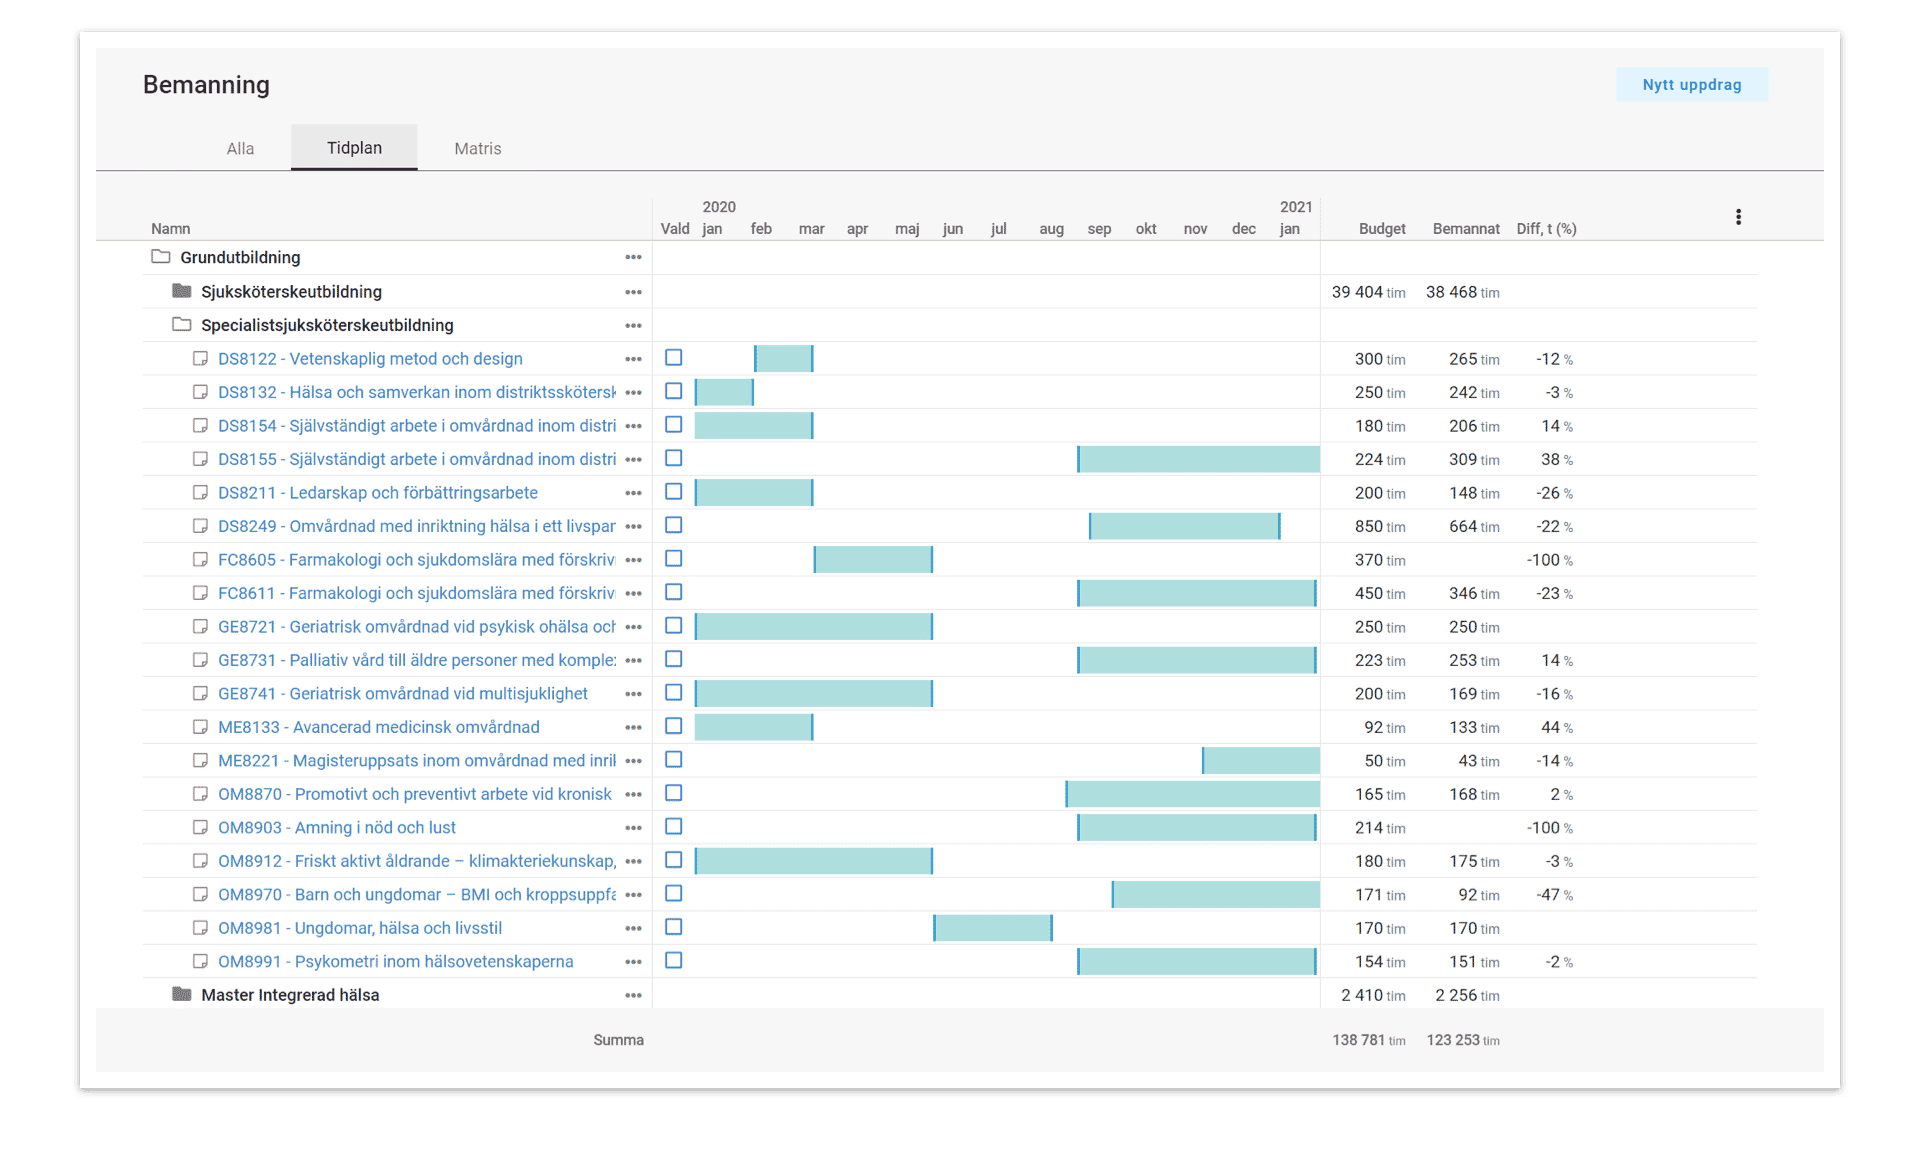The image size is (1920, 1152).
Task: Collapse Specialistsjuksköterskeutbildning folder
Action: [182, 325]
